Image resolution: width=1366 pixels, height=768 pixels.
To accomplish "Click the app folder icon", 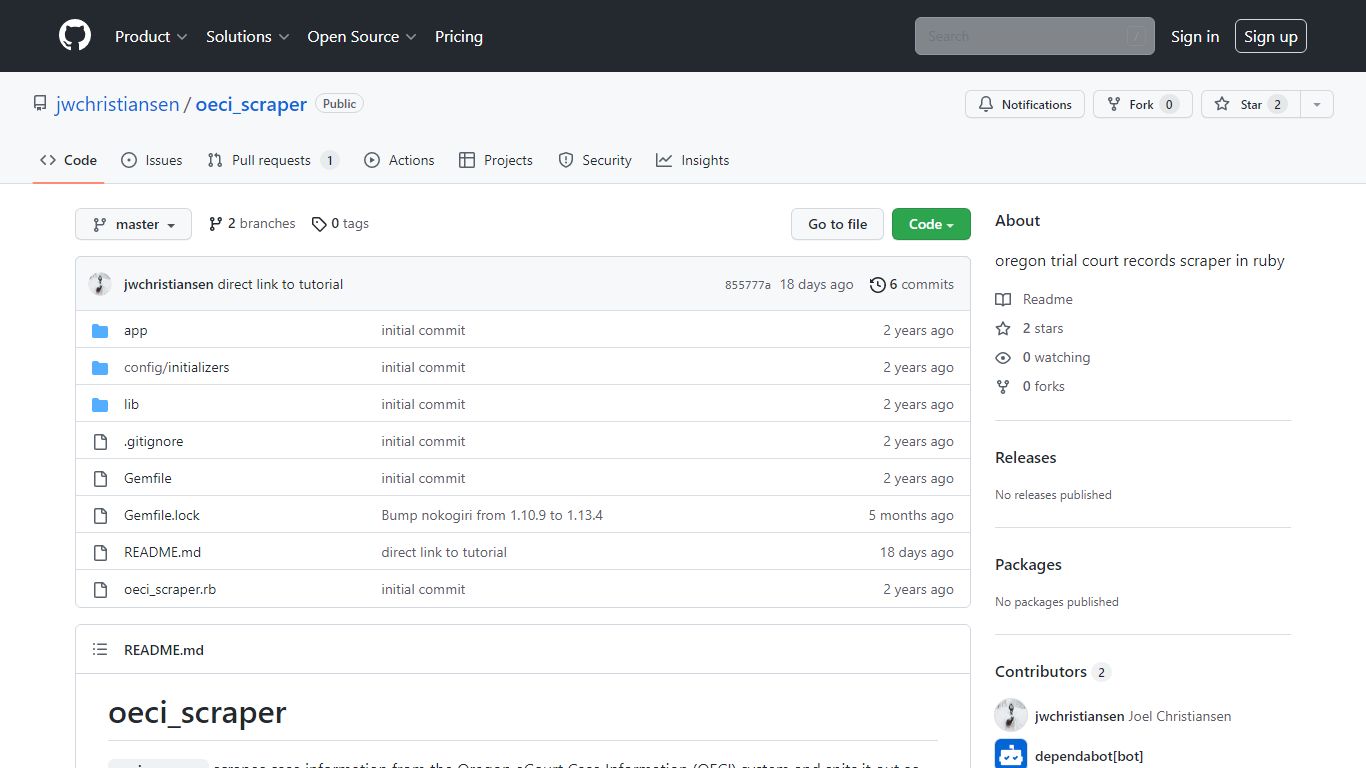I will [x=100, y=330].
